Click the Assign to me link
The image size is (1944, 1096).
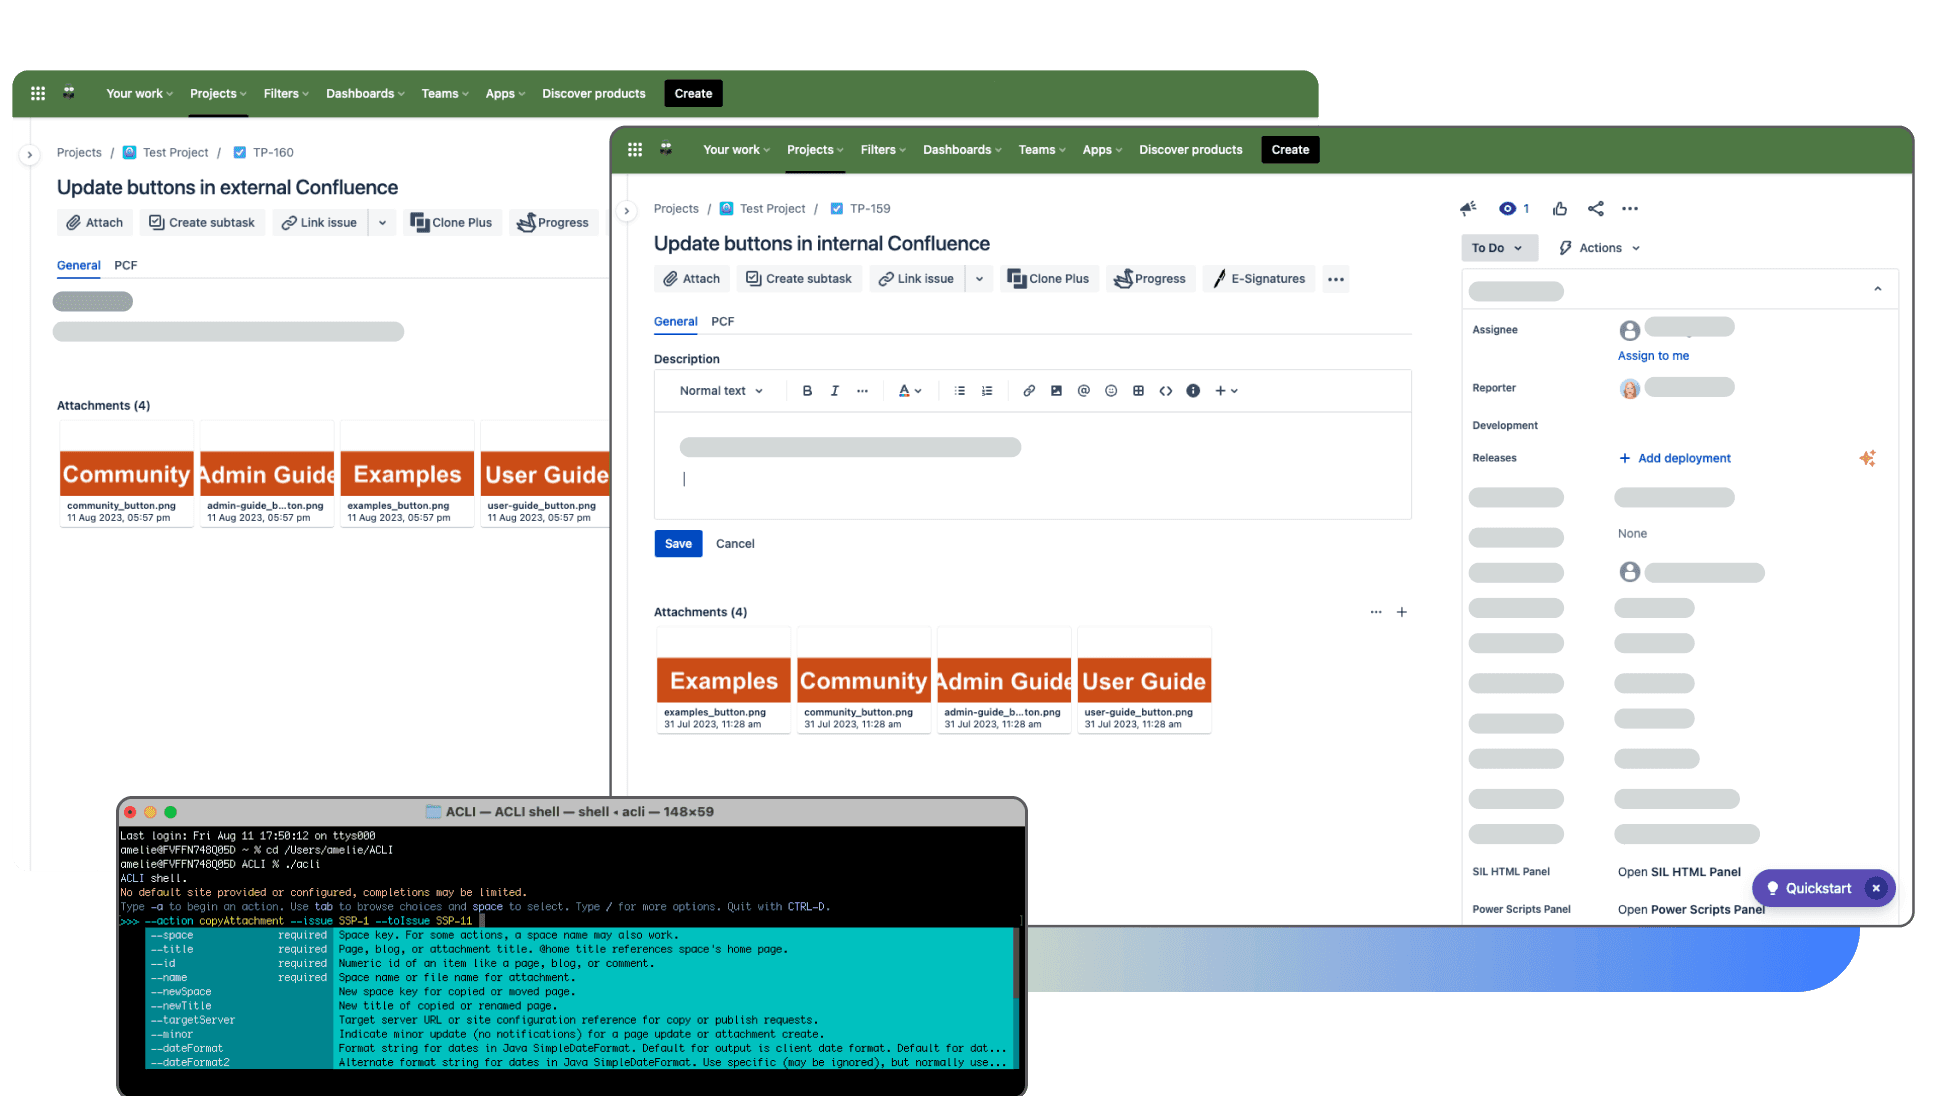(x=1653, y=355)
